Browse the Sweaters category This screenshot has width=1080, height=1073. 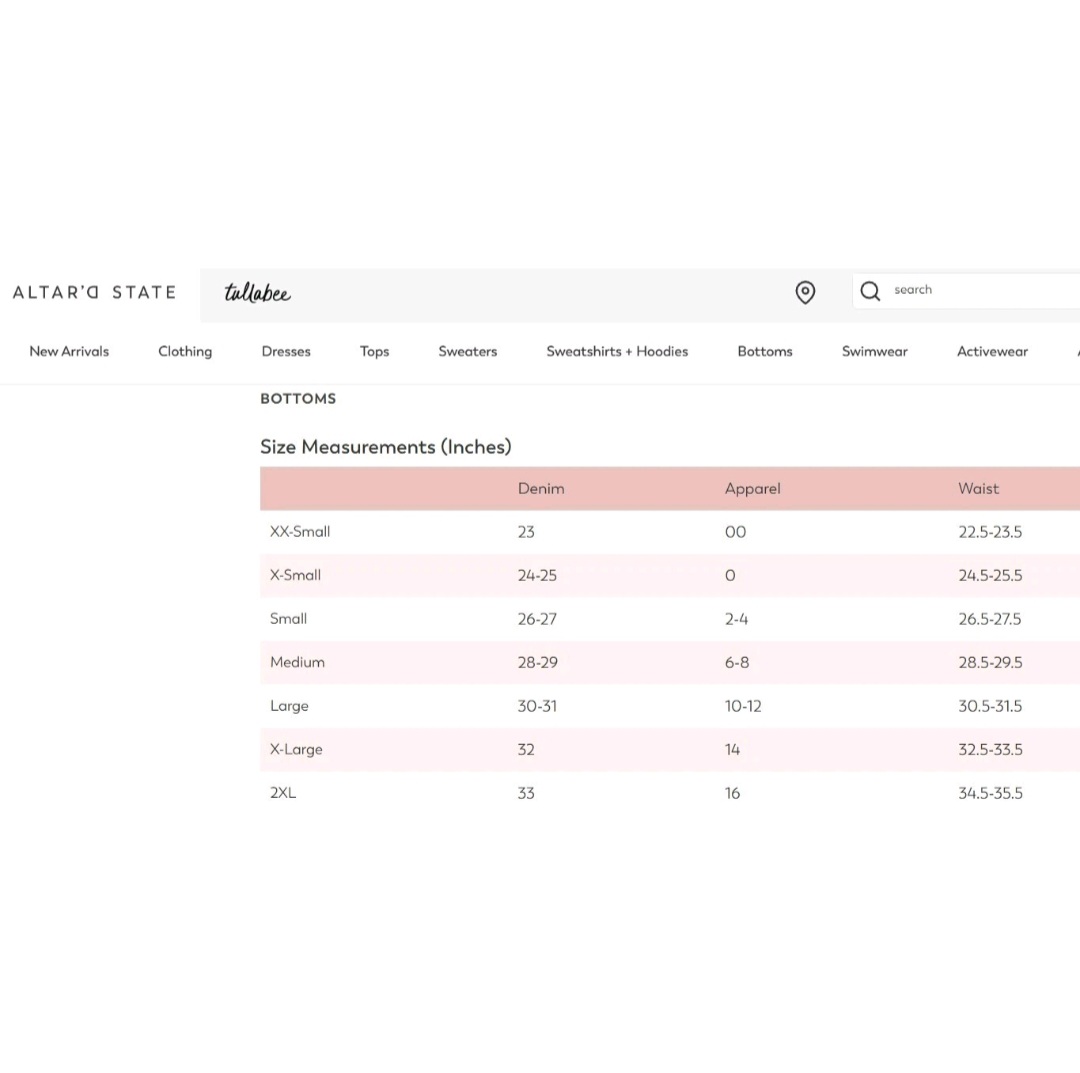tap(467, 351)
